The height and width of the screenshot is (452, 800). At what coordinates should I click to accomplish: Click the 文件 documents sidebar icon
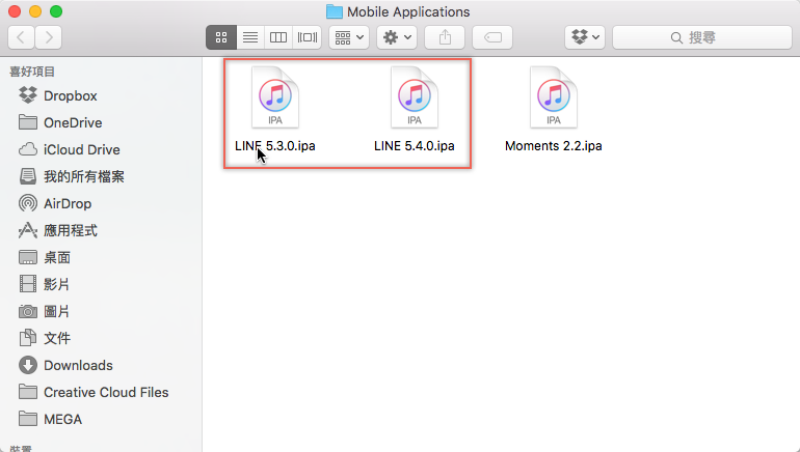pos(28,338)
